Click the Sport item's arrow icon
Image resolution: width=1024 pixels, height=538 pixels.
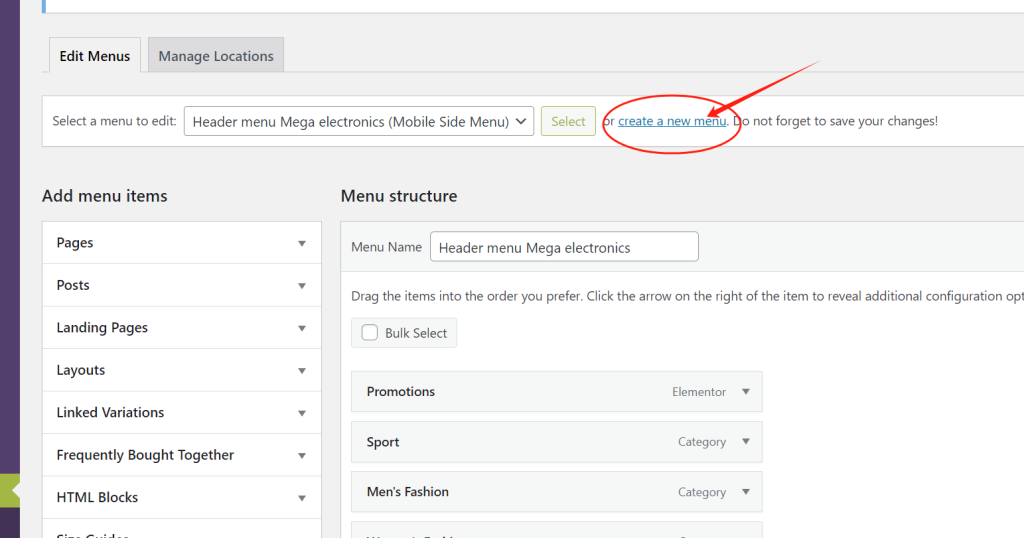746,442
